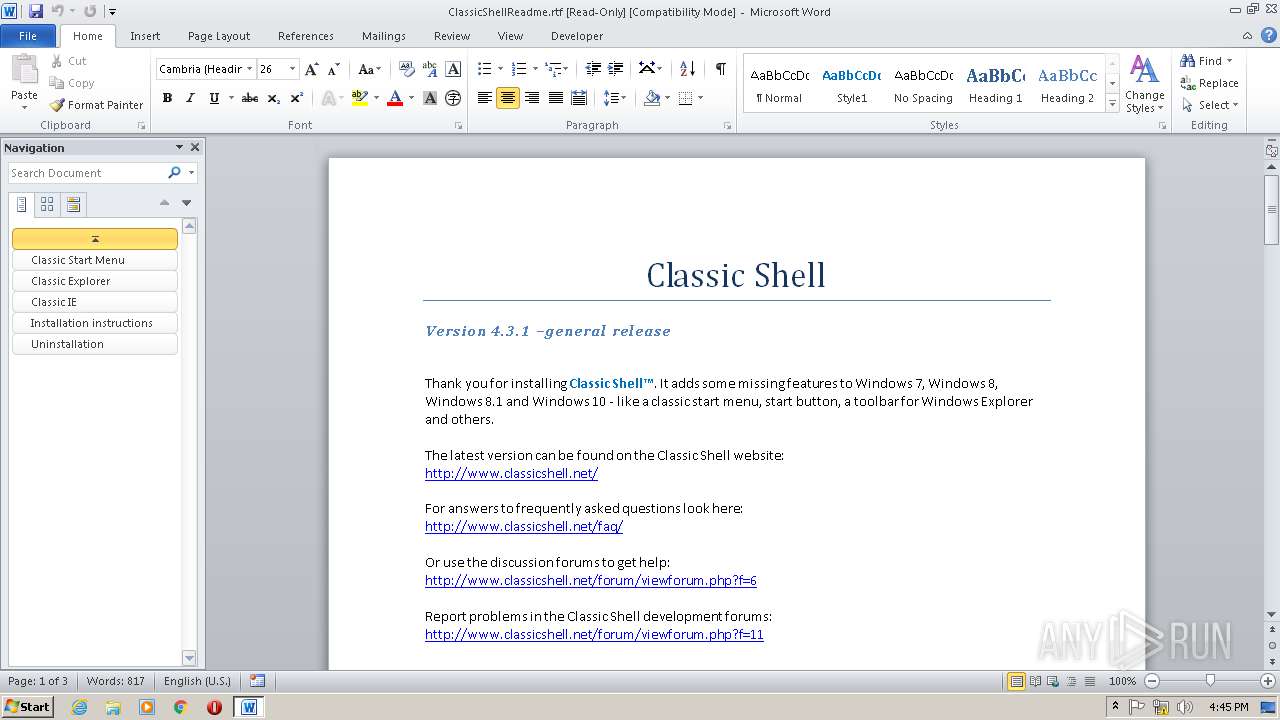This screenshot has width=1280, height=720.
Task: Click Multilevel List icon
Action: coord(553,69)
